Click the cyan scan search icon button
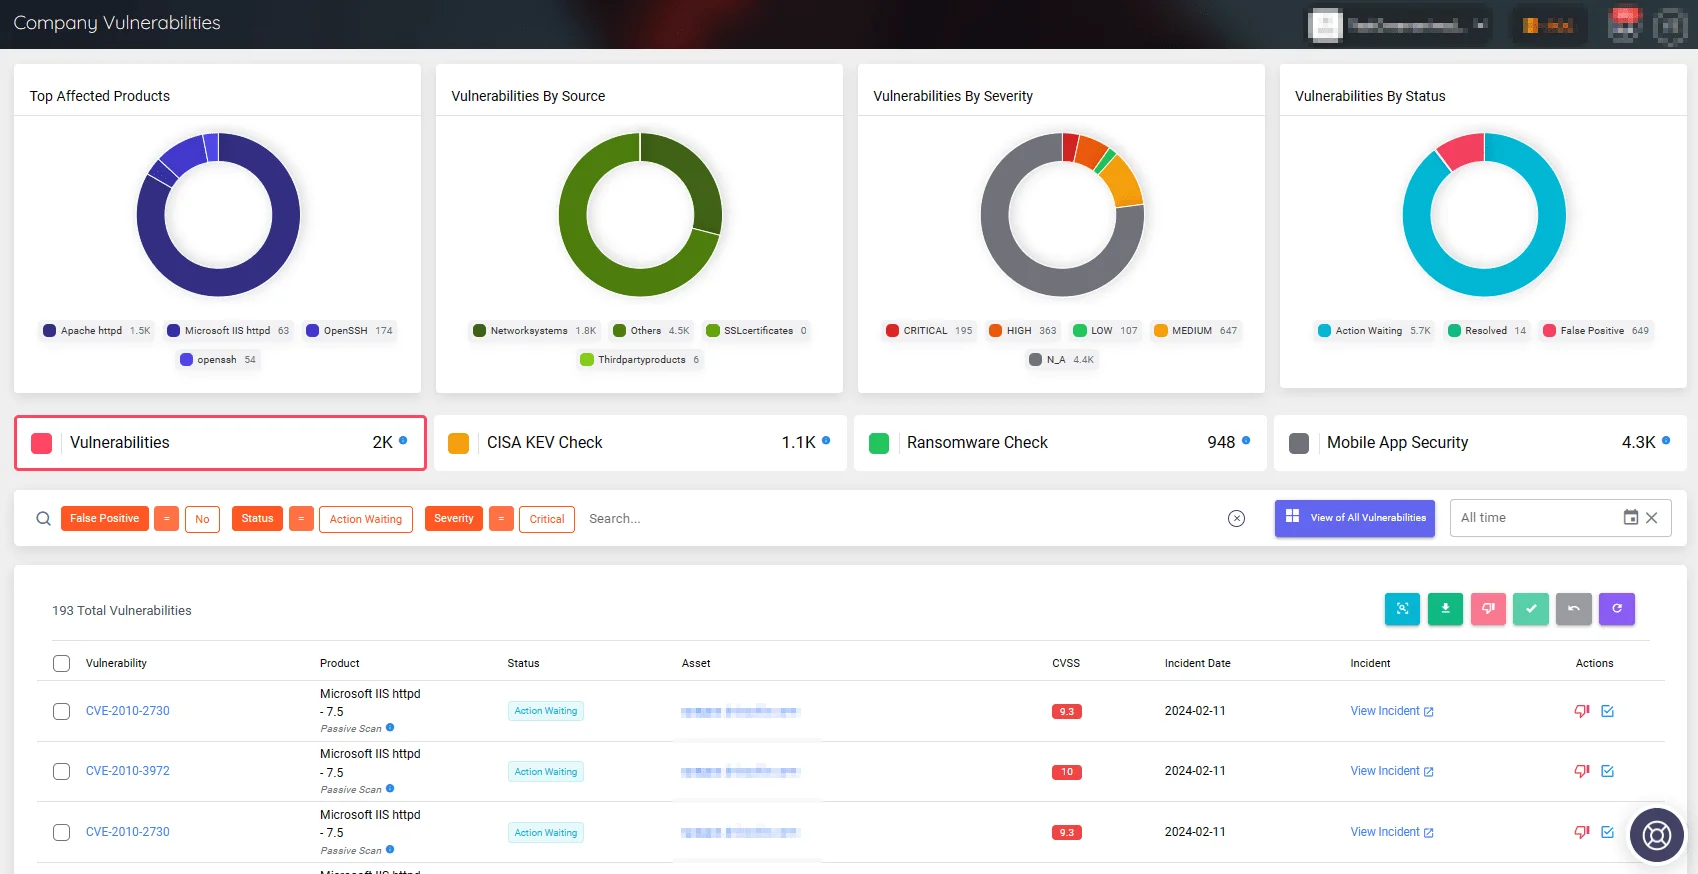The width and height of the screenshot is (1698, 874). (x=1402, y=609)
